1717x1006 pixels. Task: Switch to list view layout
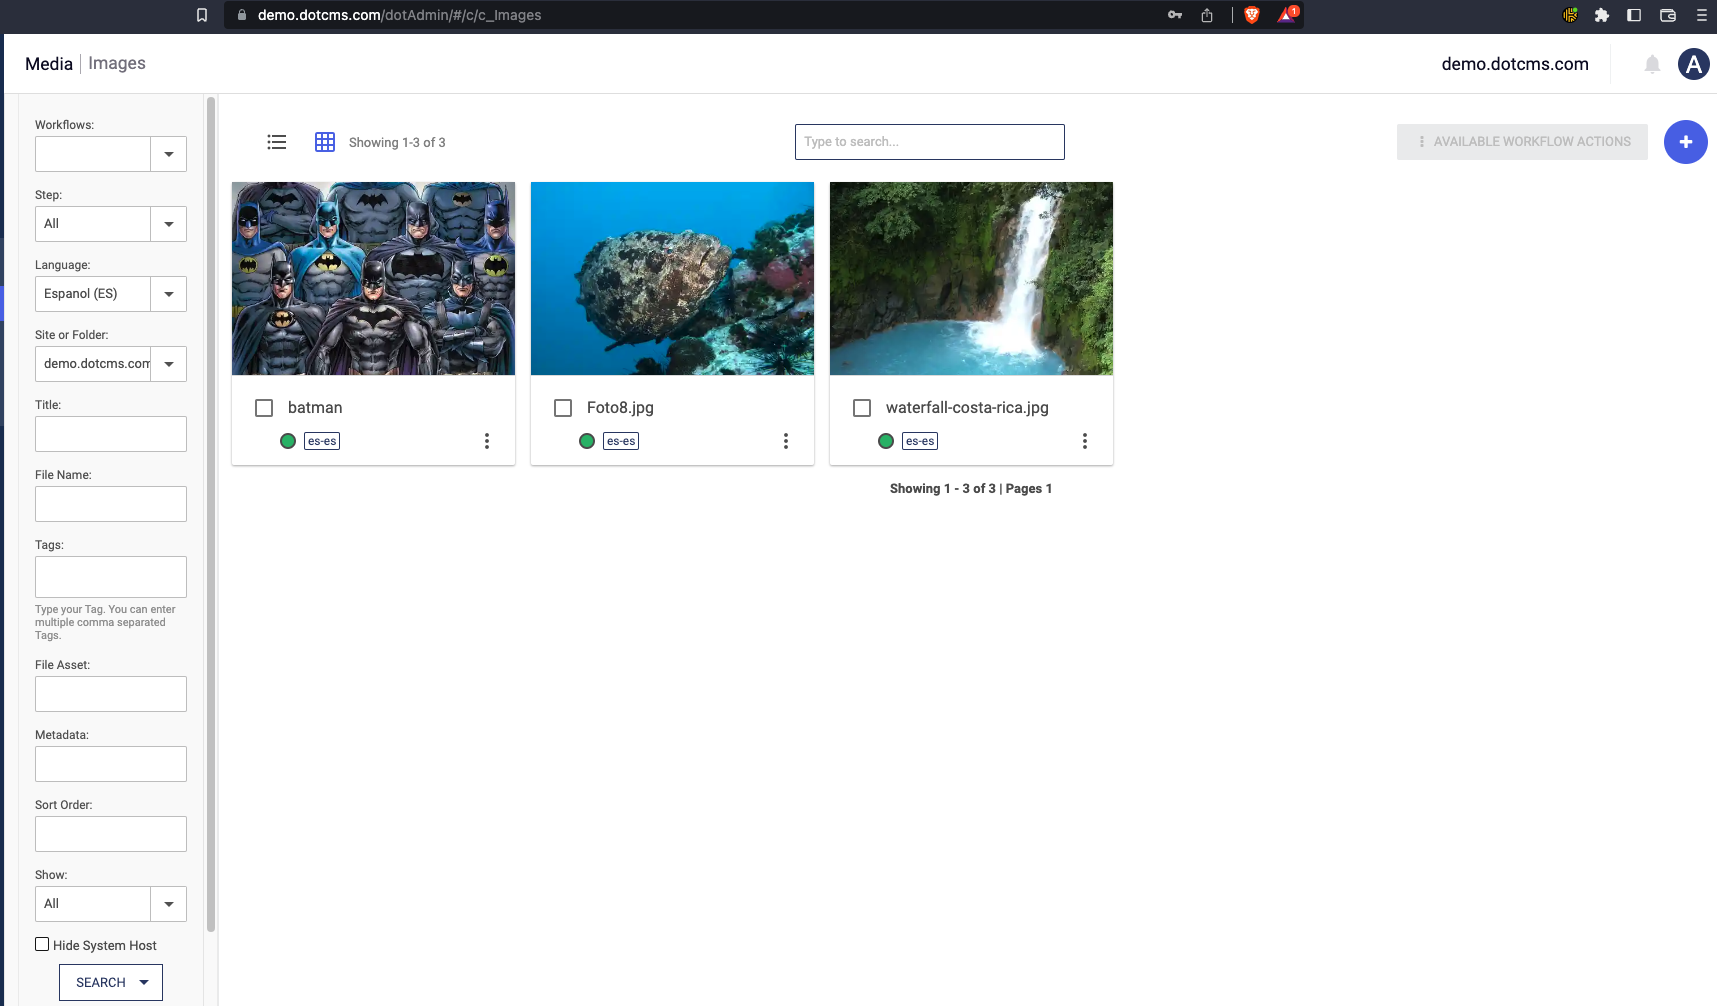click(x=277, y=142)
